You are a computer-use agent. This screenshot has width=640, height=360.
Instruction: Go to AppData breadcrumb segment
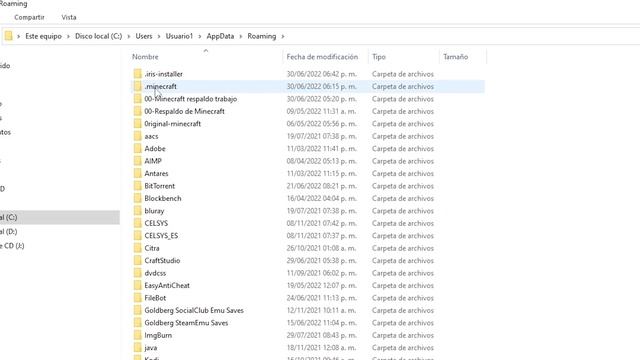(220, 36)
